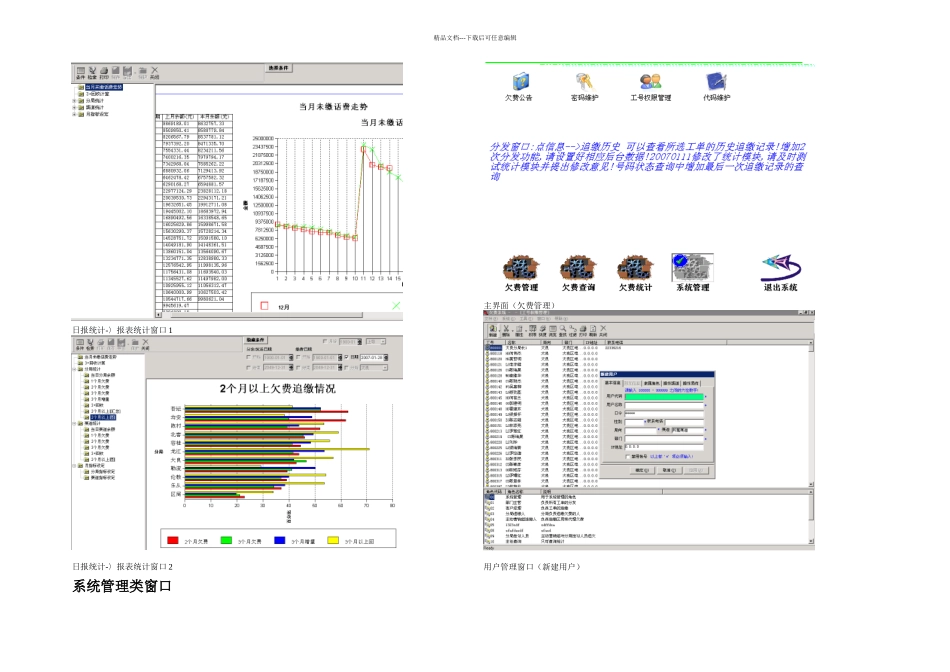Viewport: 950px width, 672px height.
Task: Click 隐藏条件 button in 报表统计窗口2
Action: pyautogui.click(x=256, y=340)
